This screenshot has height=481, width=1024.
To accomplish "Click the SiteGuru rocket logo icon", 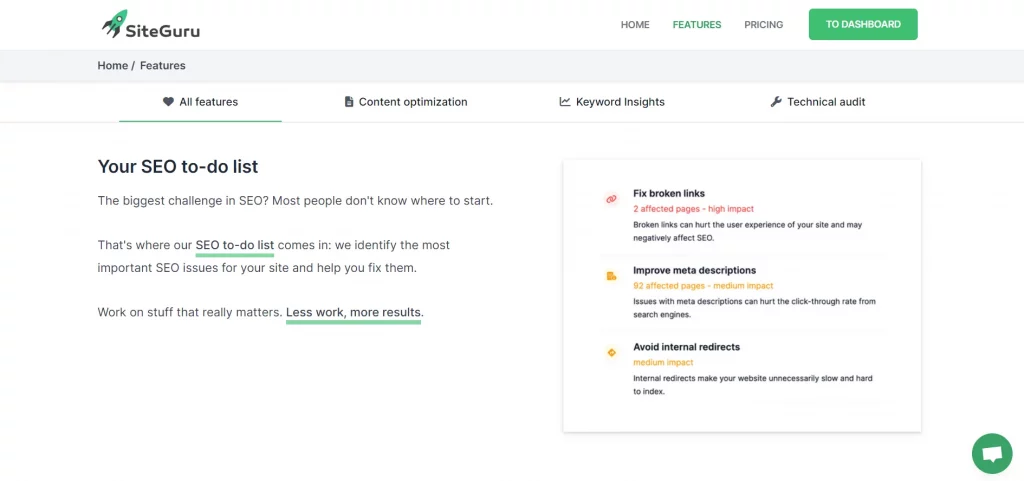I will [x=114, y=23].
